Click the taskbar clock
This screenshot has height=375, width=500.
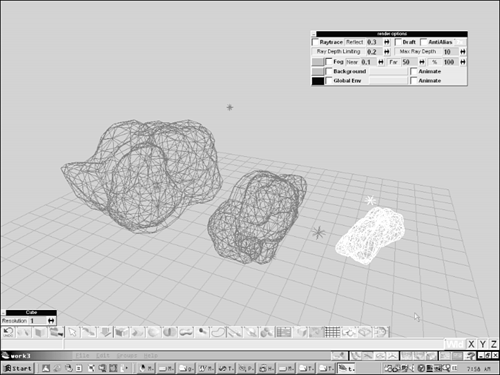(479, 369)
